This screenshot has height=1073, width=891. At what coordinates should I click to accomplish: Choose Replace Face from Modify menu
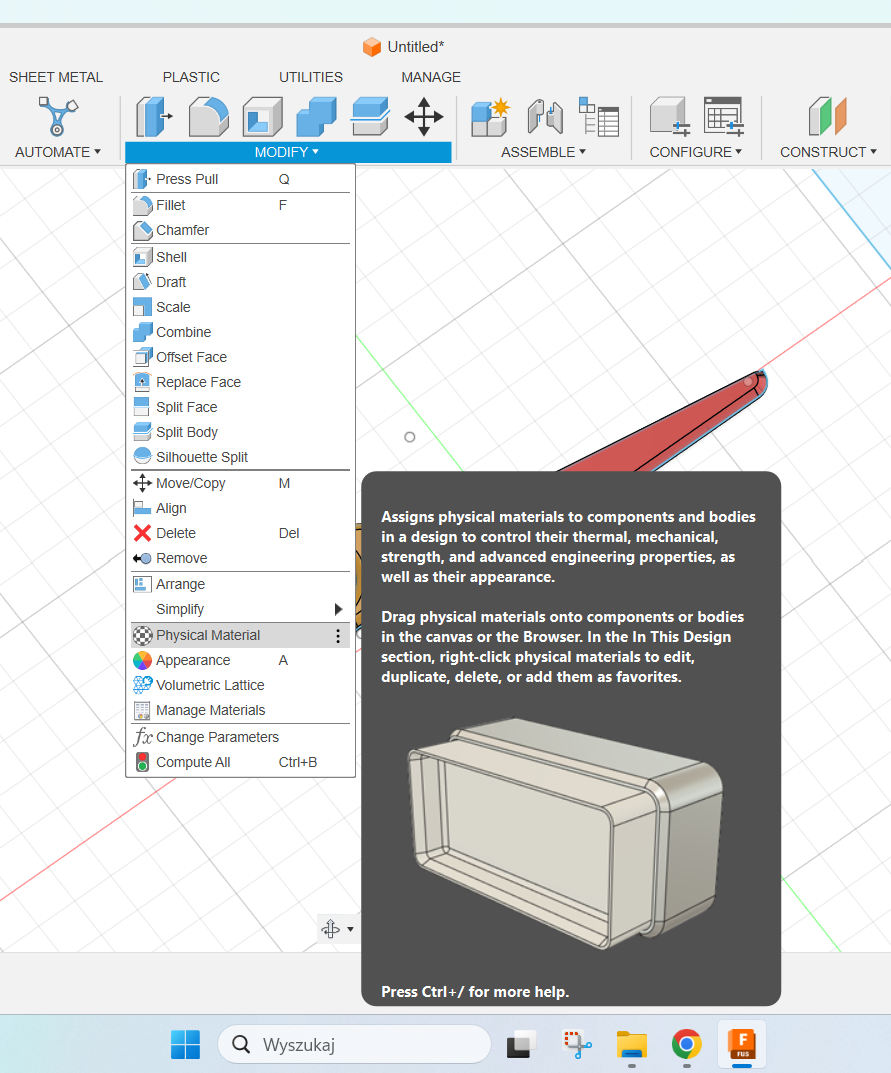pyautogui.click(x=240, y=382)
